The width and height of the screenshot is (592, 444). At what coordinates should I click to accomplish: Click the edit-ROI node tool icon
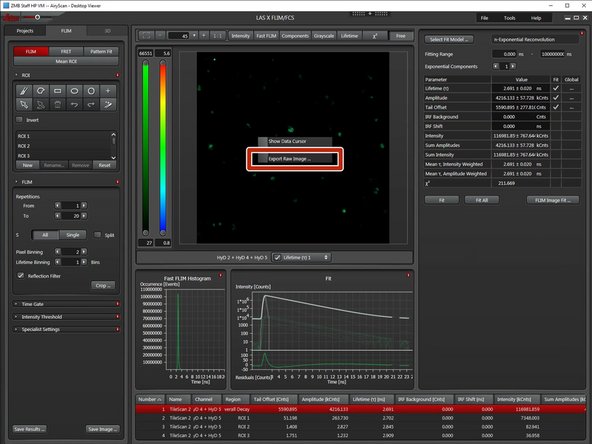[41, 104]
